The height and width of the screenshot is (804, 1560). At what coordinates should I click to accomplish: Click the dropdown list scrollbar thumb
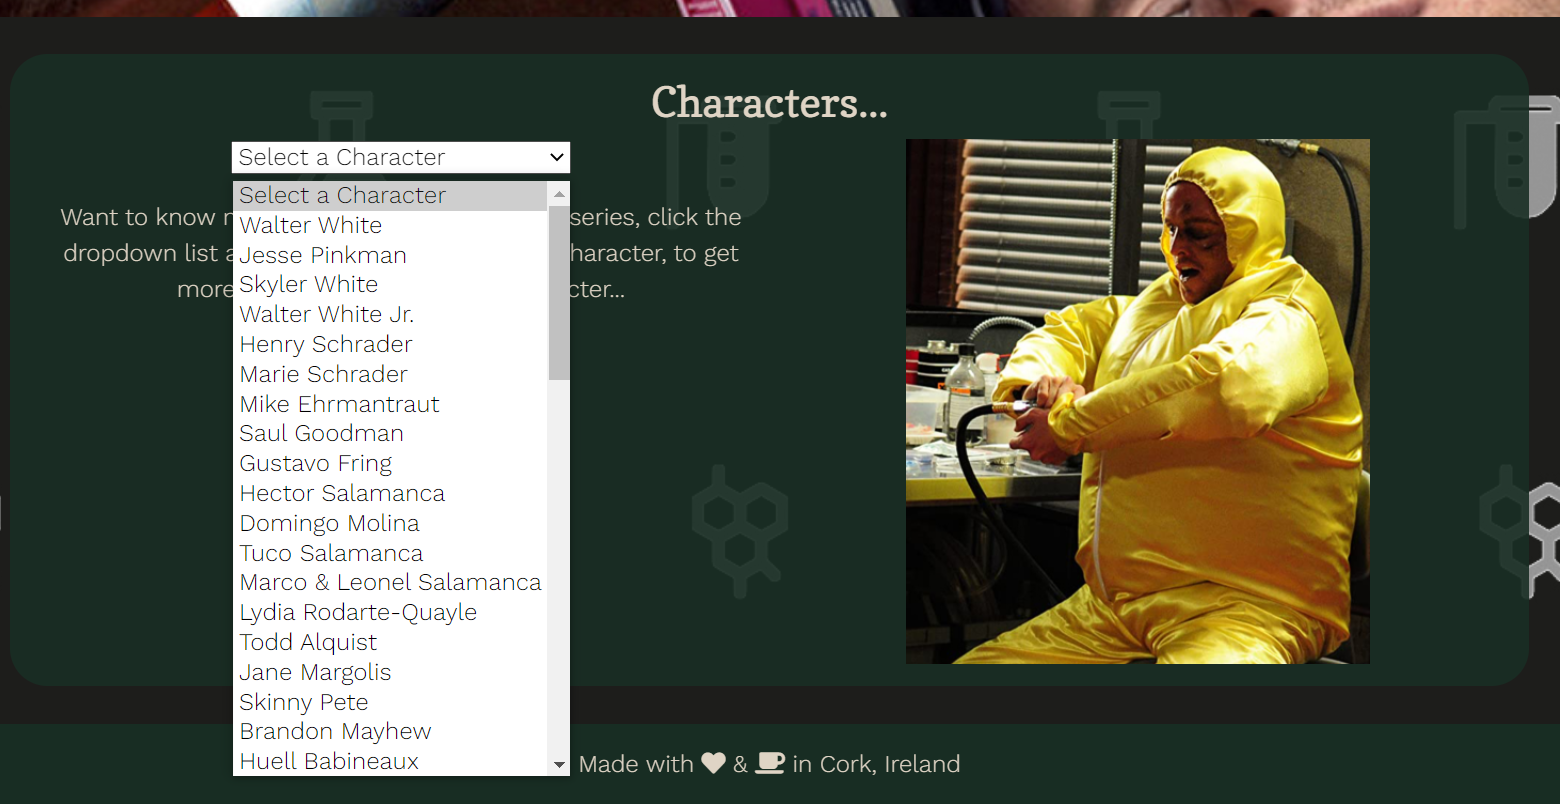(x=559, y=293)
